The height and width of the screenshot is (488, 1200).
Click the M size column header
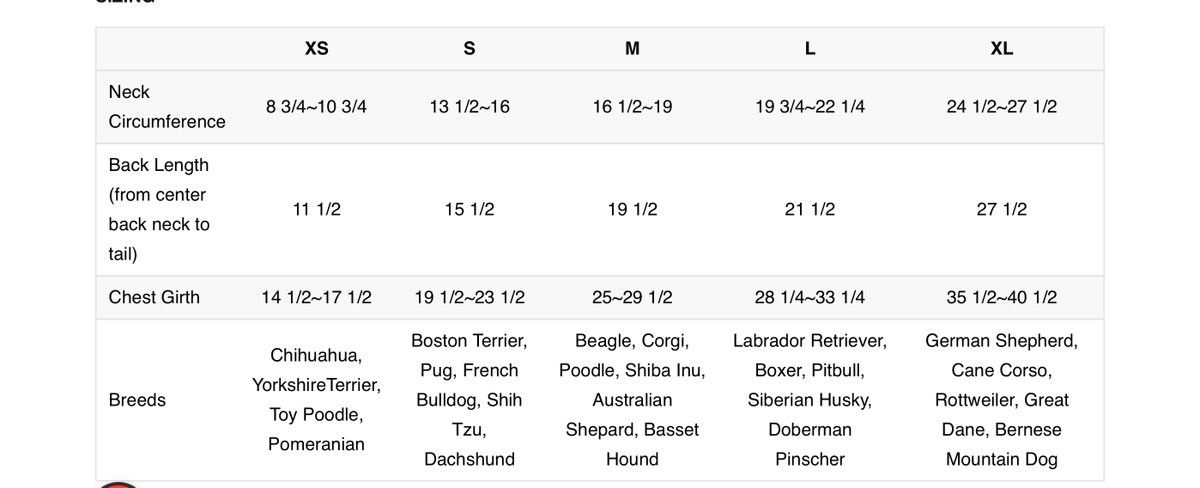(632, 48)
